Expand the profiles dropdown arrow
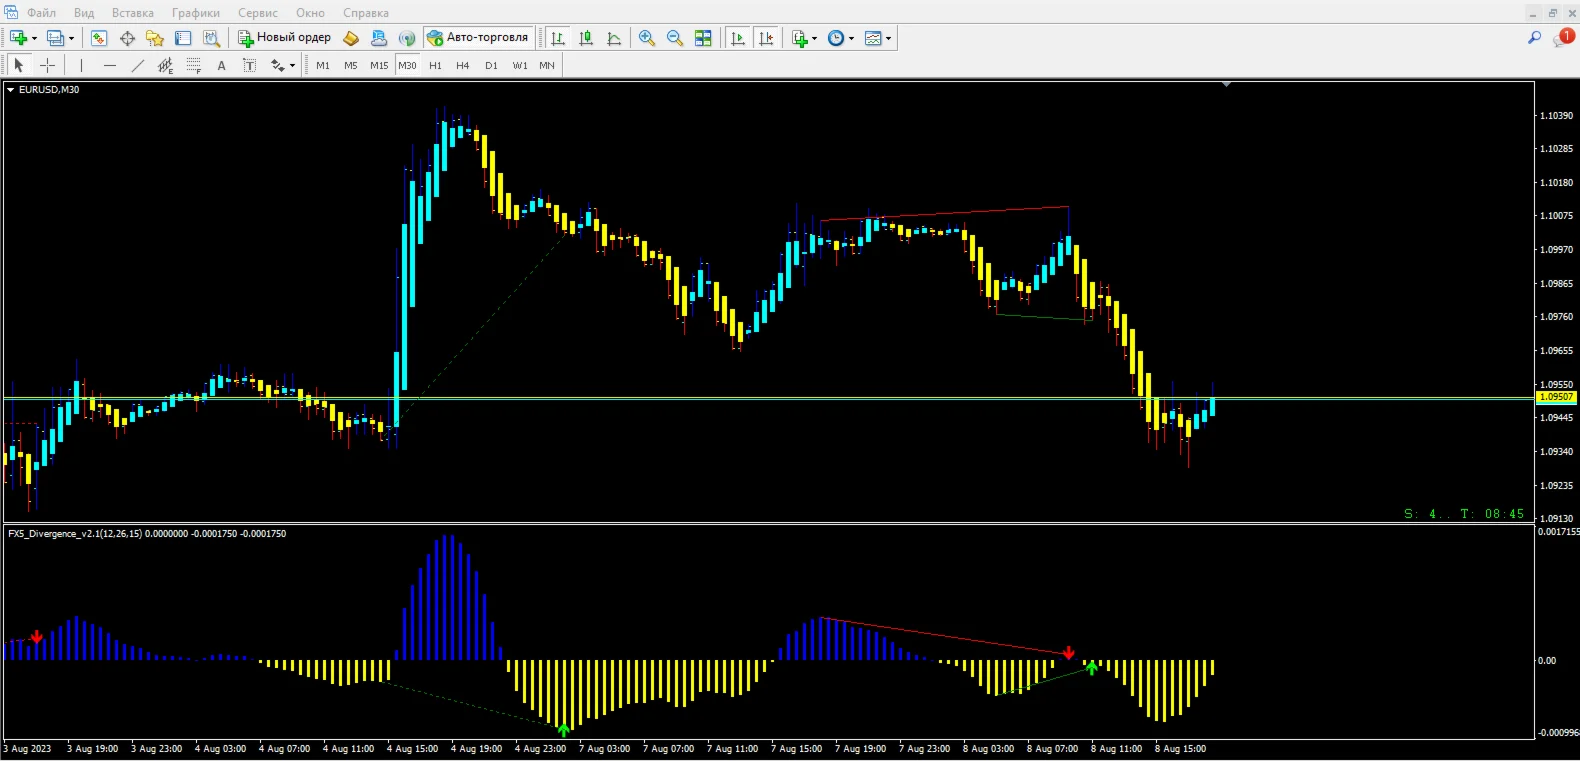 pyautogui.click(x=71, y=38)
